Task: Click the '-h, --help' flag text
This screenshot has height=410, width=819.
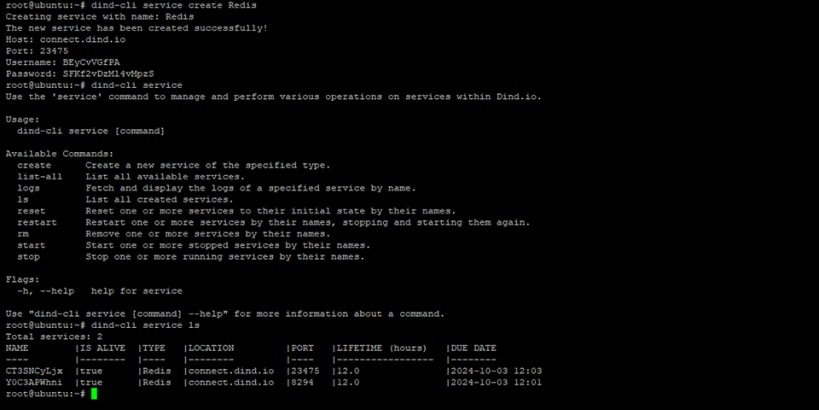Action: point(45,291)
